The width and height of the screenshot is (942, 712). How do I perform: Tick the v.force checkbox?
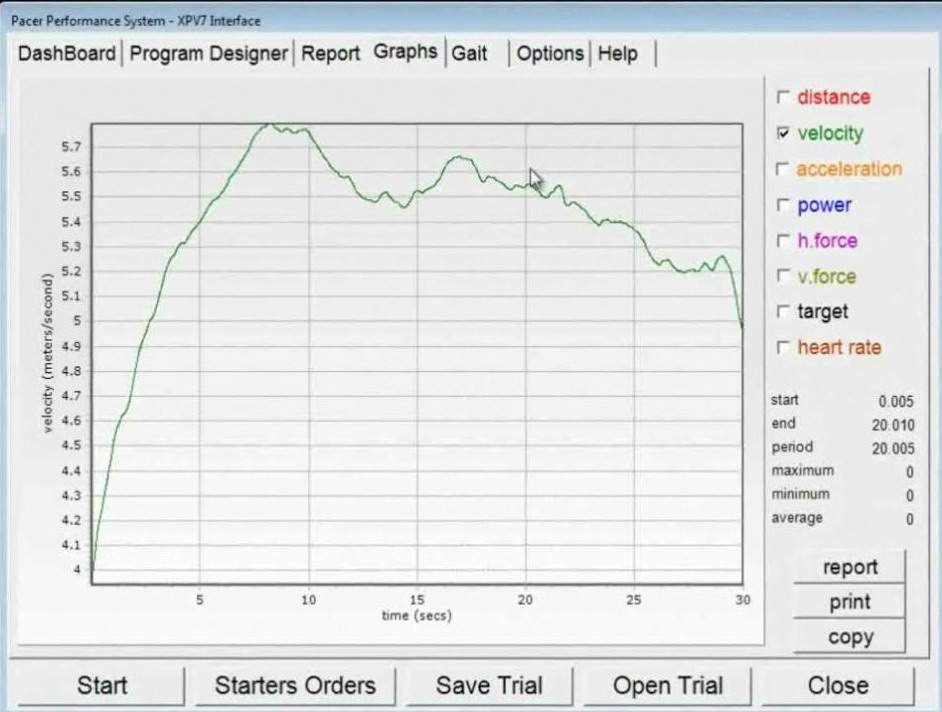783,276
